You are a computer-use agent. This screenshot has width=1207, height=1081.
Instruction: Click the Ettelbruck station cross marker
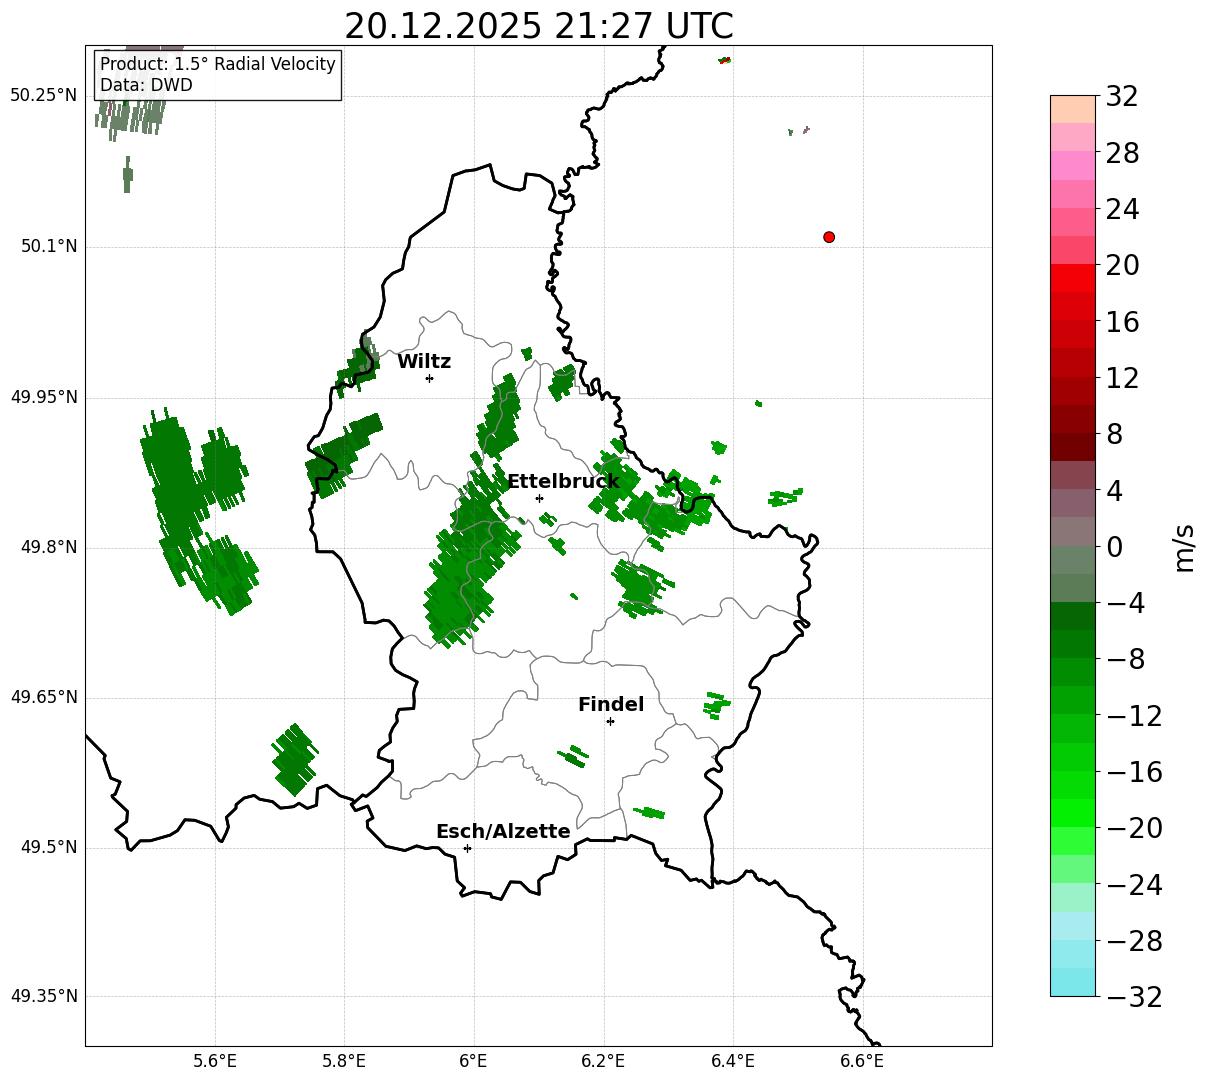[539, 498]
